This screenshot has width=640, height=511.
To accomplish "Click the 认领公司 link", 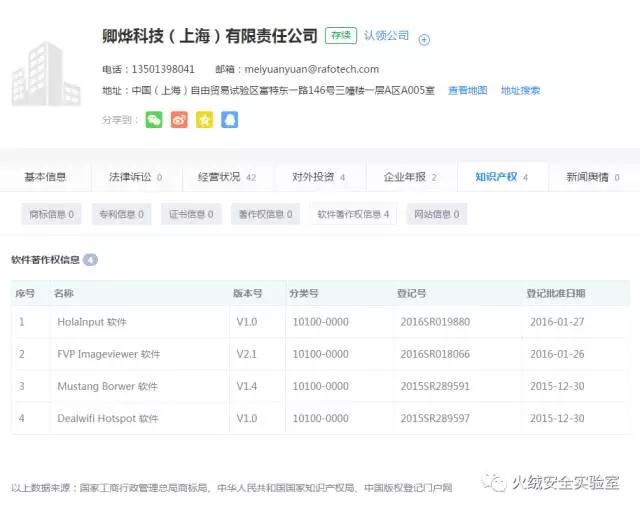I will point(387,36).
